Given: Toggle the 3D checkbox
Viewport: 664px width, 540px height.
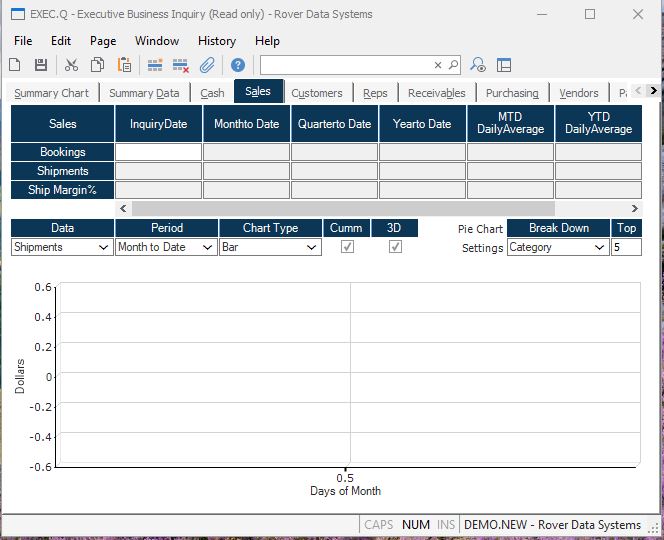Looking at the screenshot, I should pos(395,247).
